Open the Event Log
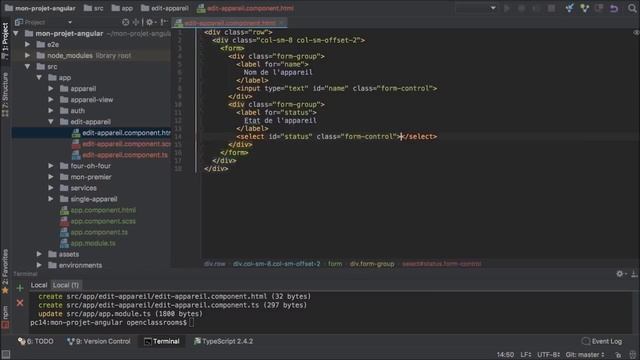 tap(602, 341)
